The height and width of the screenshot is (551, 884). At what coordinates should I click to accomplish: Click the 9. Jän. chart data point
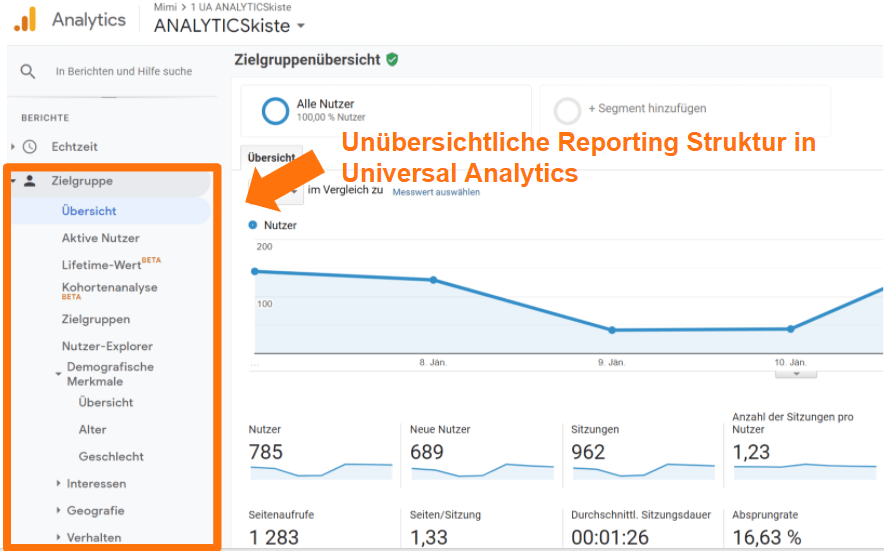[612, 330]
